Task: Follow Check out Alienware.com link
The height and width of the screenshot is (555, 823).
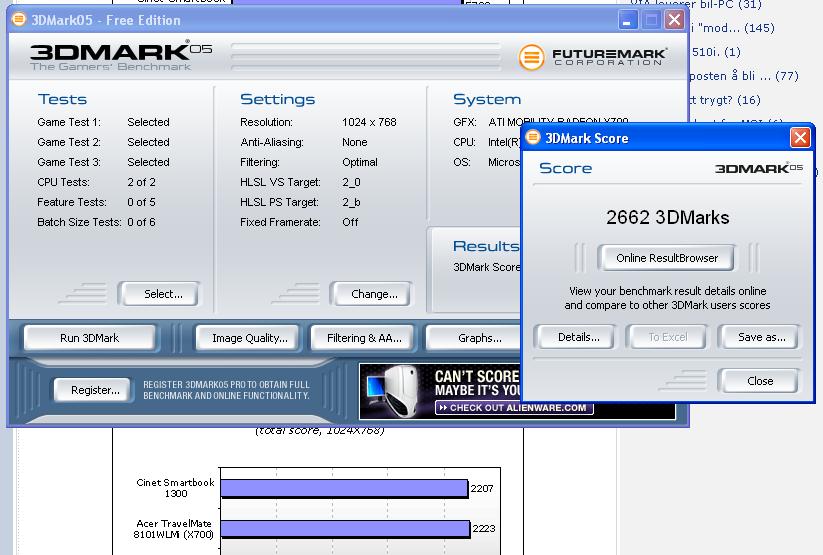Action: [x=514, y=407]
